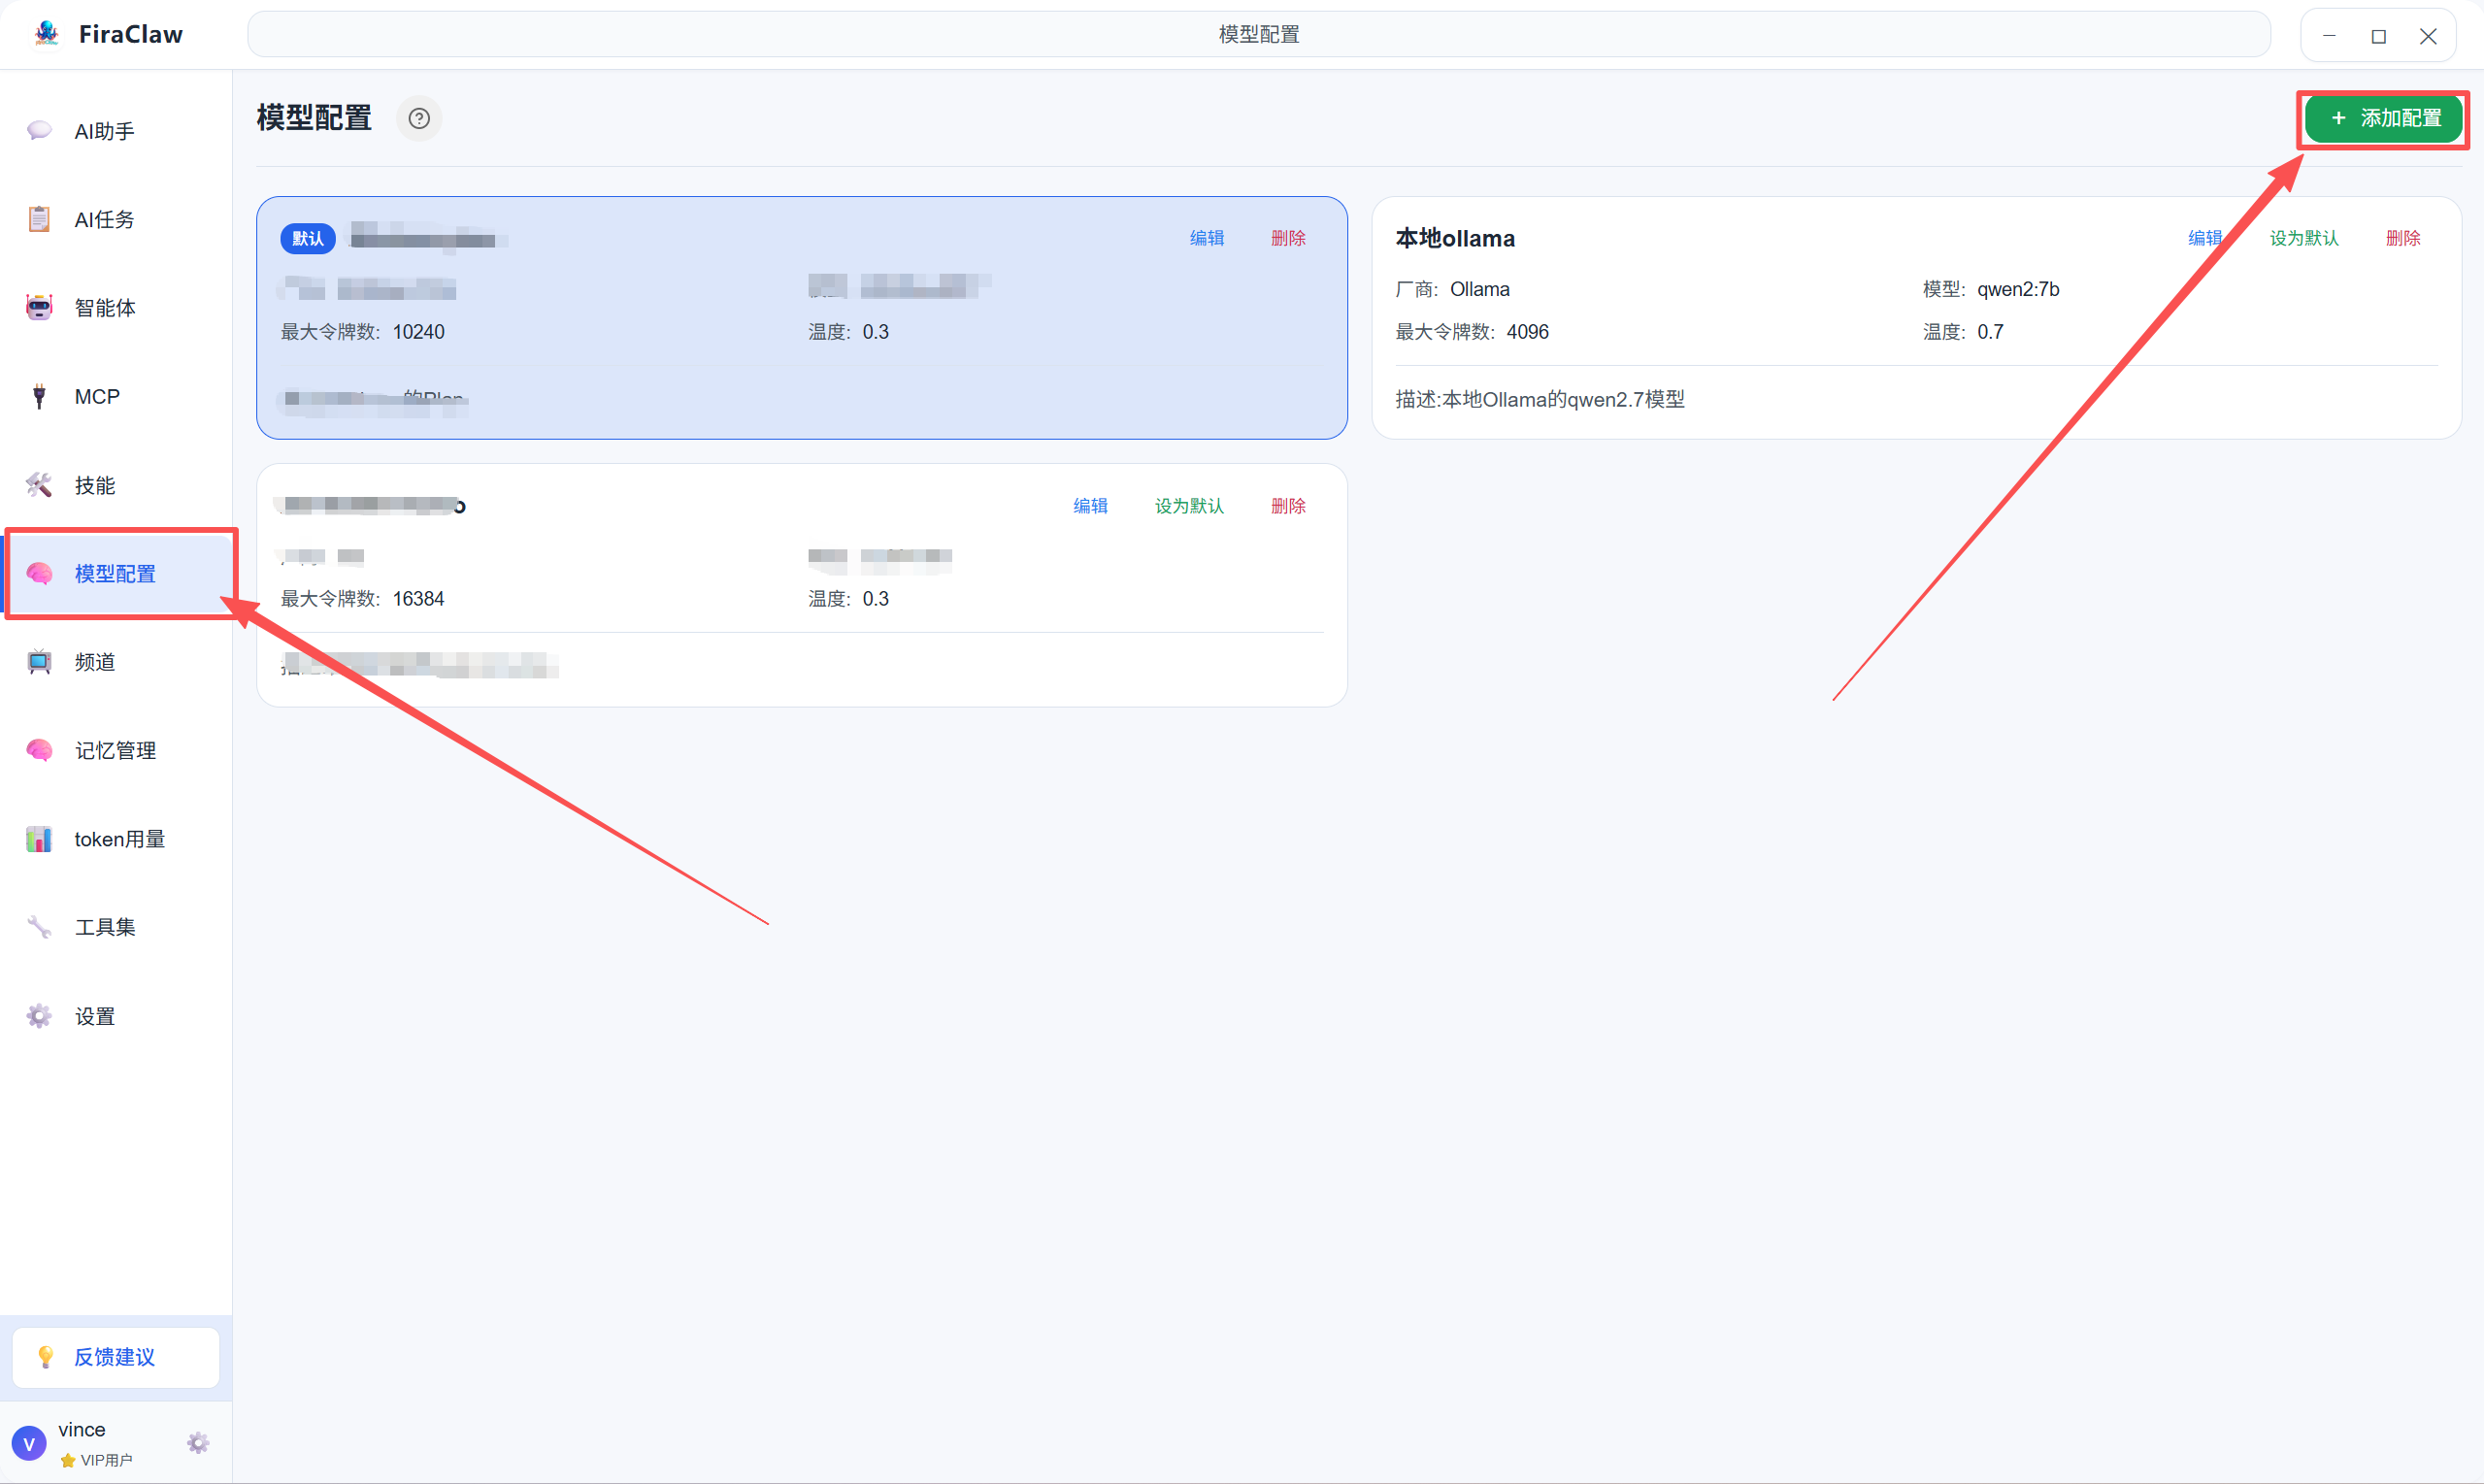The width and height of the screenshot is (2484, 1484).
Task: Edit the default model configuration card
Action: pyautogui.click(x=1207, y=238)
